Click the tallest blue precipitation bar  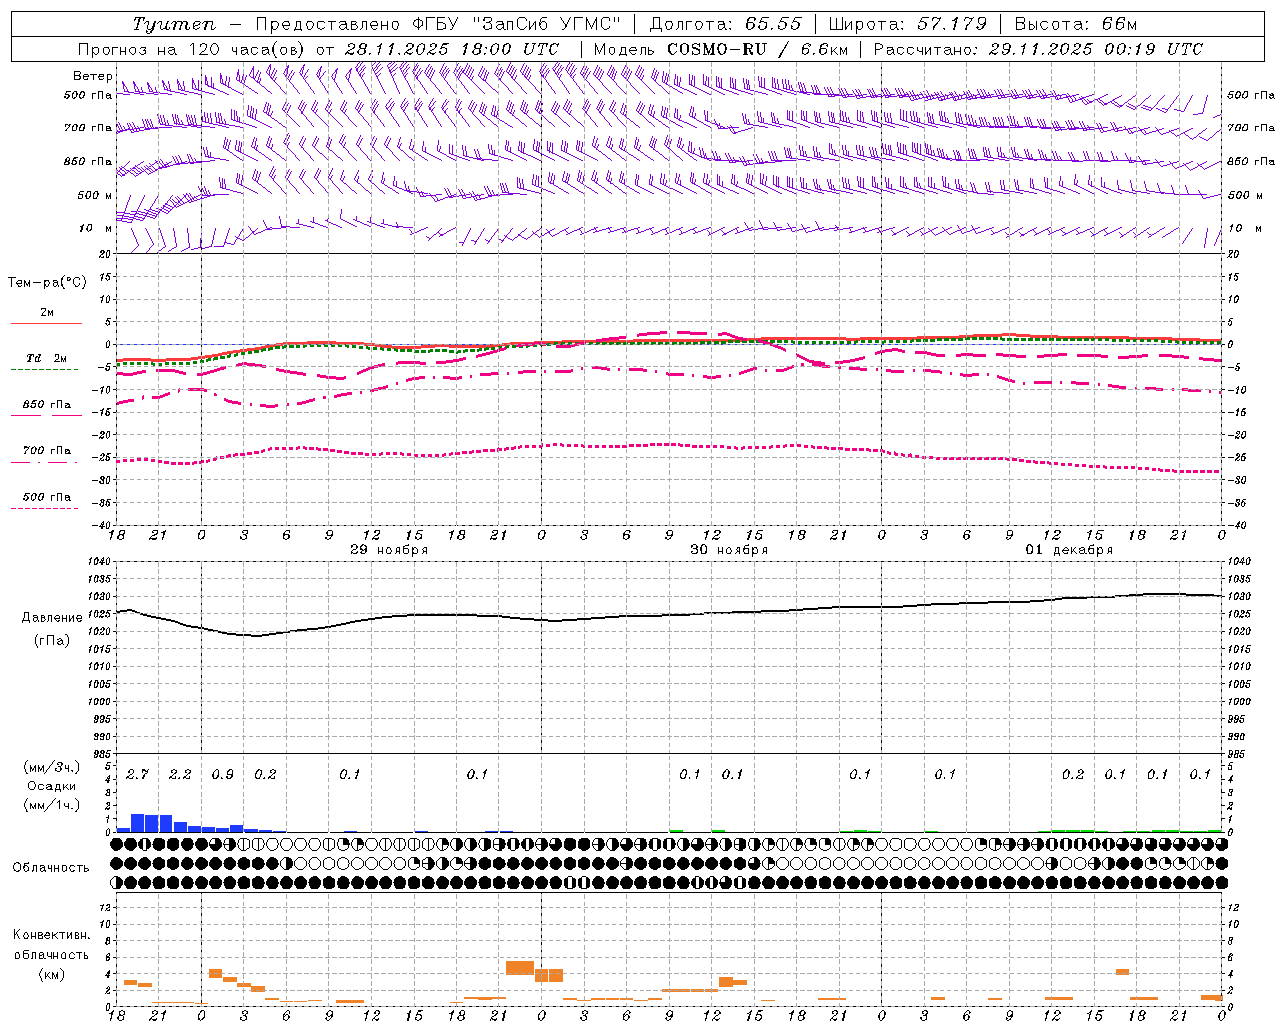pyautogui.click(x=138, y=823)
